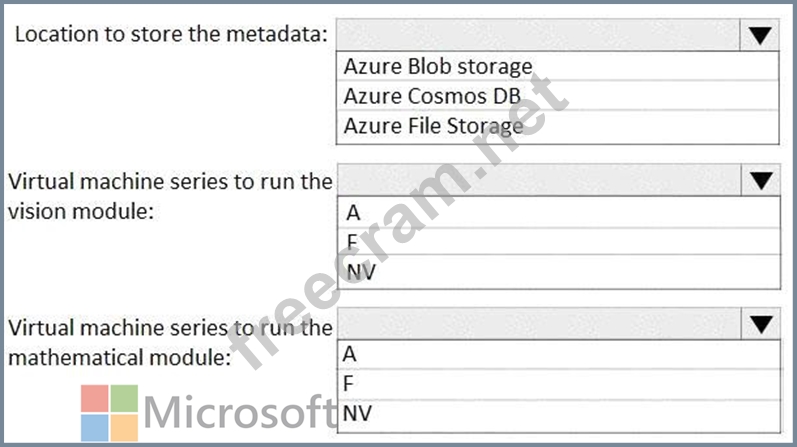Click the Microsoft four-square logo
This screenshot has height=447, width=797.
point(108,414)
